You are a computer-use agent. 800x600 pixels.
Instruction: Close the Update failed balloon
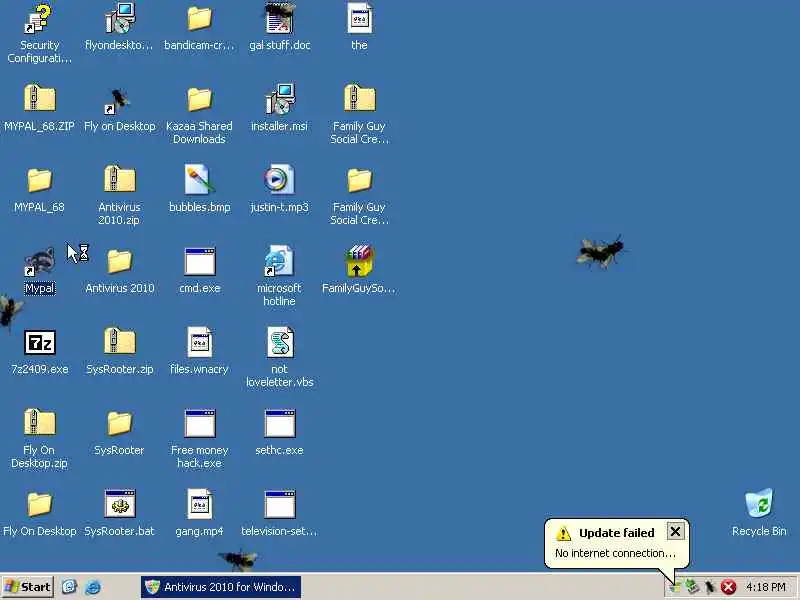coord(675,532)
